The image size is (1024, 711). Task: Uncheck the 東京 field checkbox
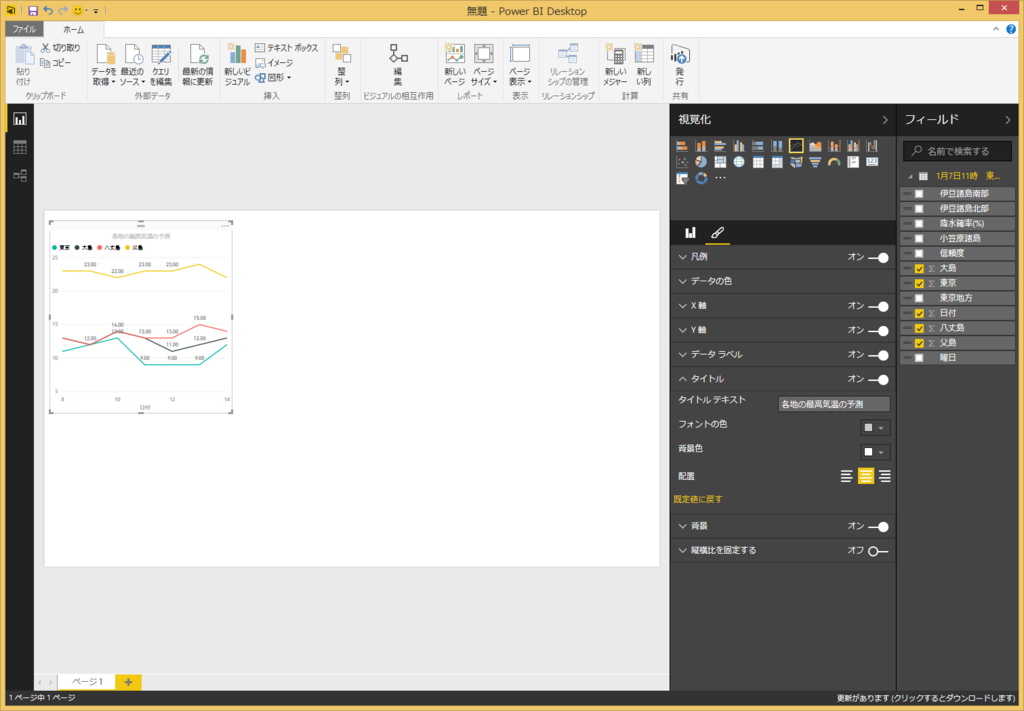click(x=919, y=283)
